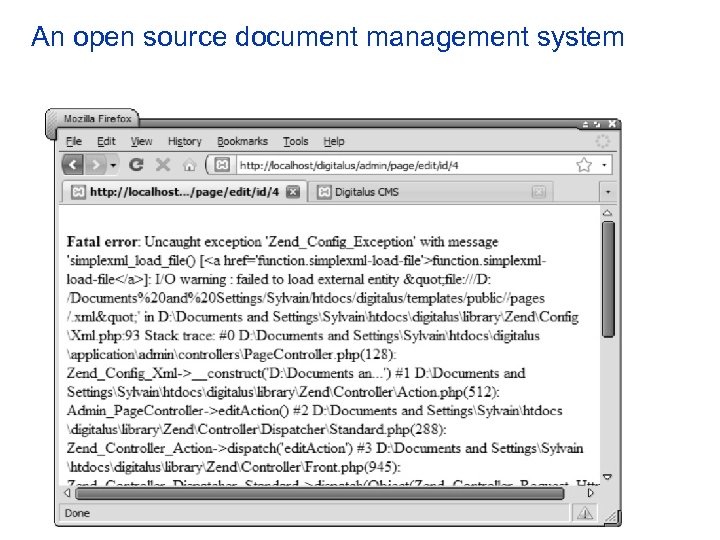Stop loading with the X stop icon

tap(163, 164)
